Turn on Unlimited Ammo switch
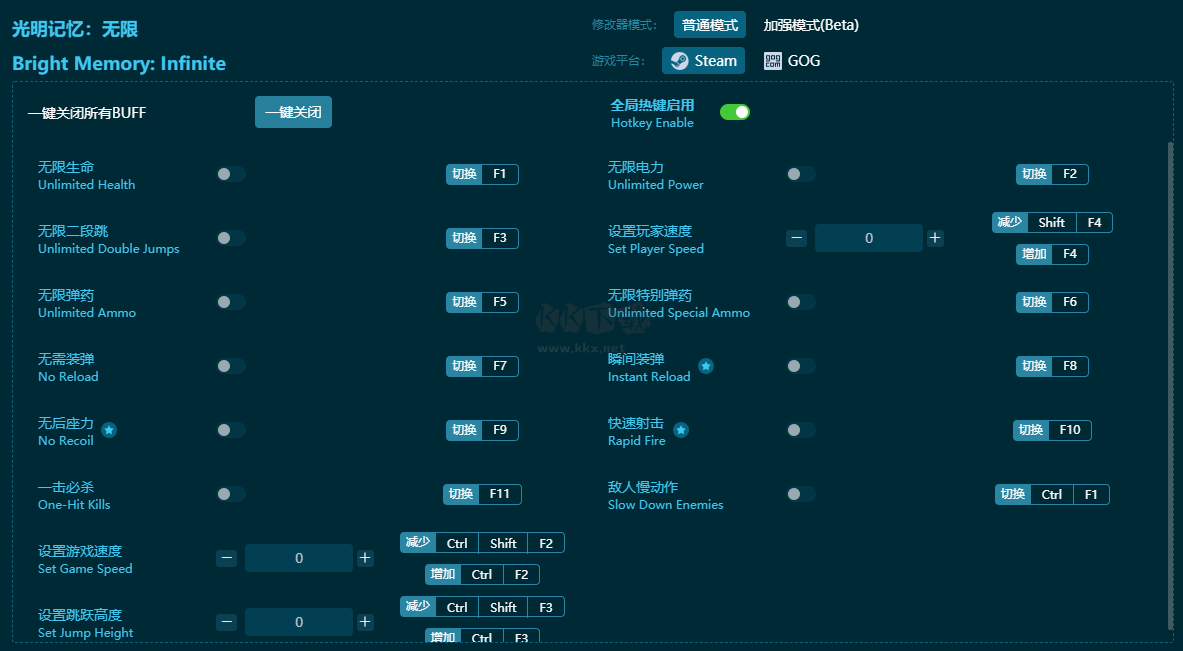Image resolution: width=1183 pixels, height=651 pixels. pos(231,302)
